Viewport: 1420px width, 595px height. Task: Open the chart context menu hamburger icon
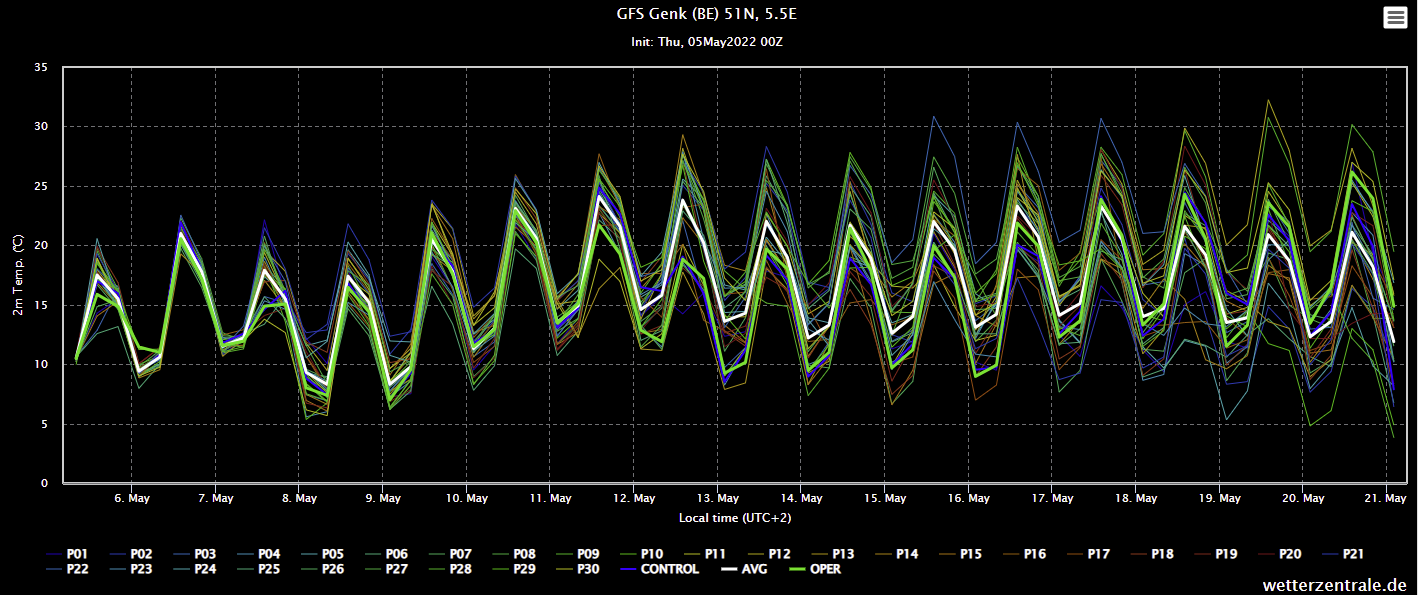pos(1394,18)
